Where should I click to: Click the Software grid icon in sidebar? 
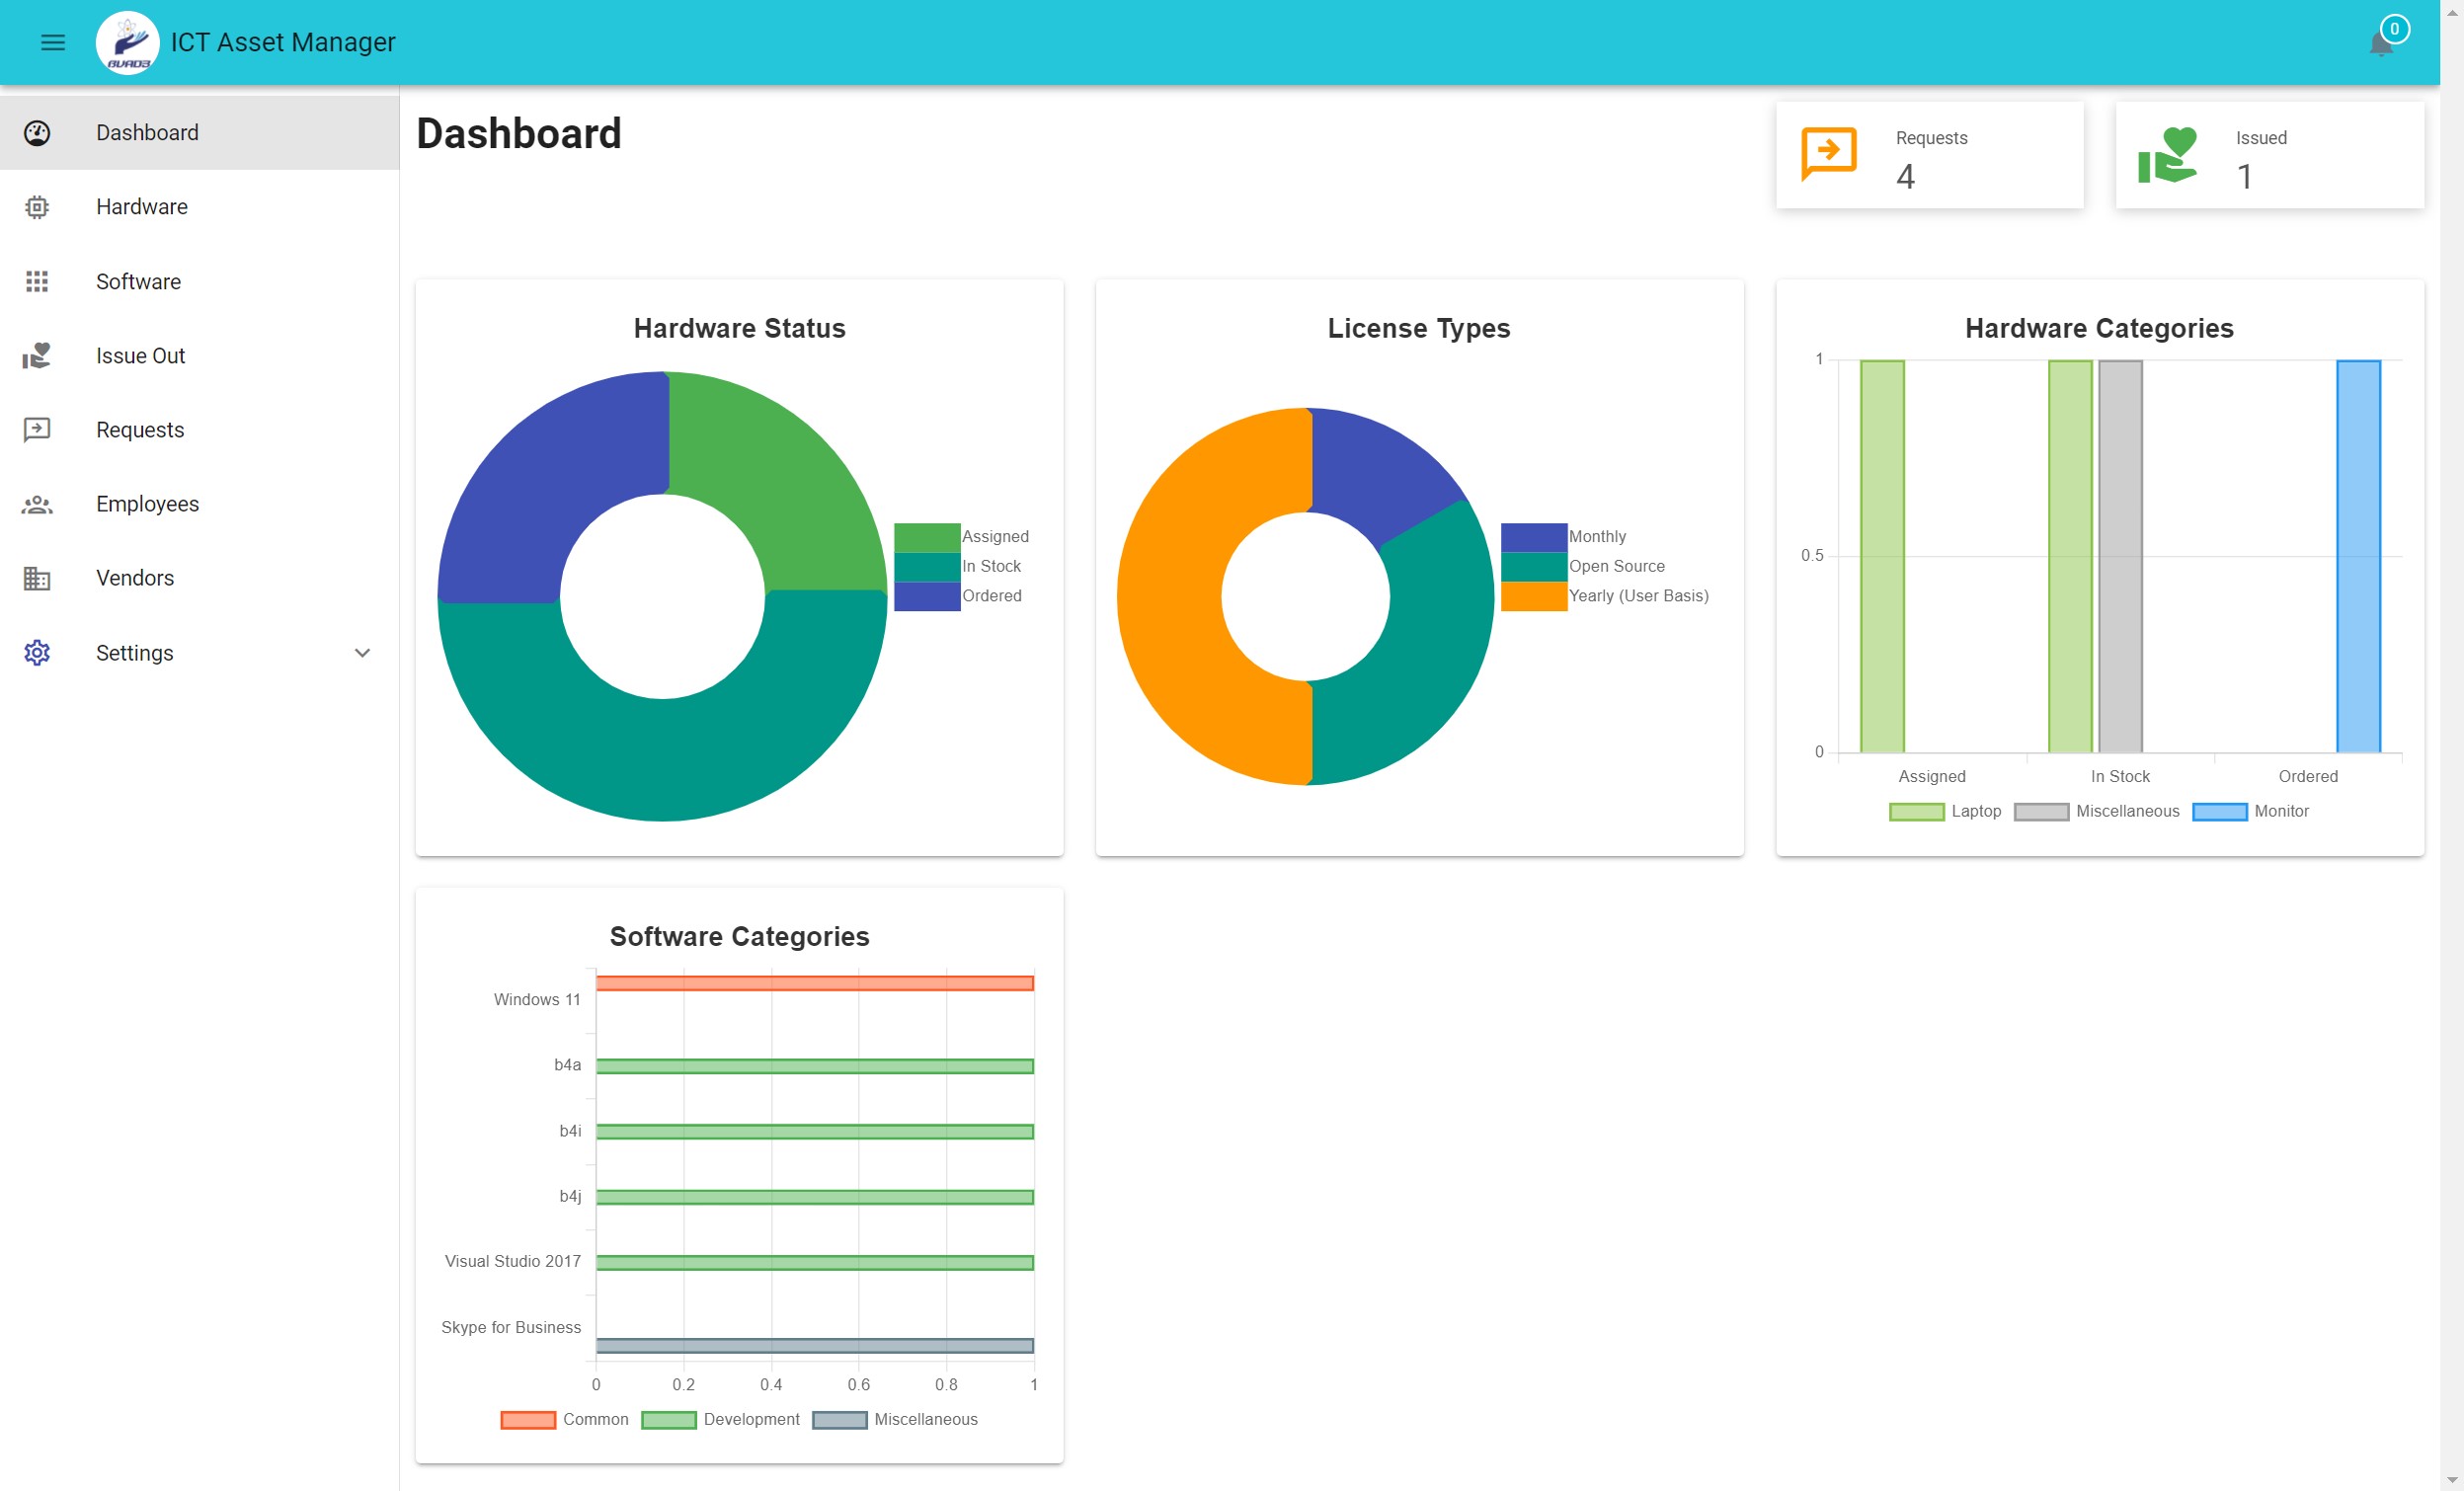[x=37, y=281]
